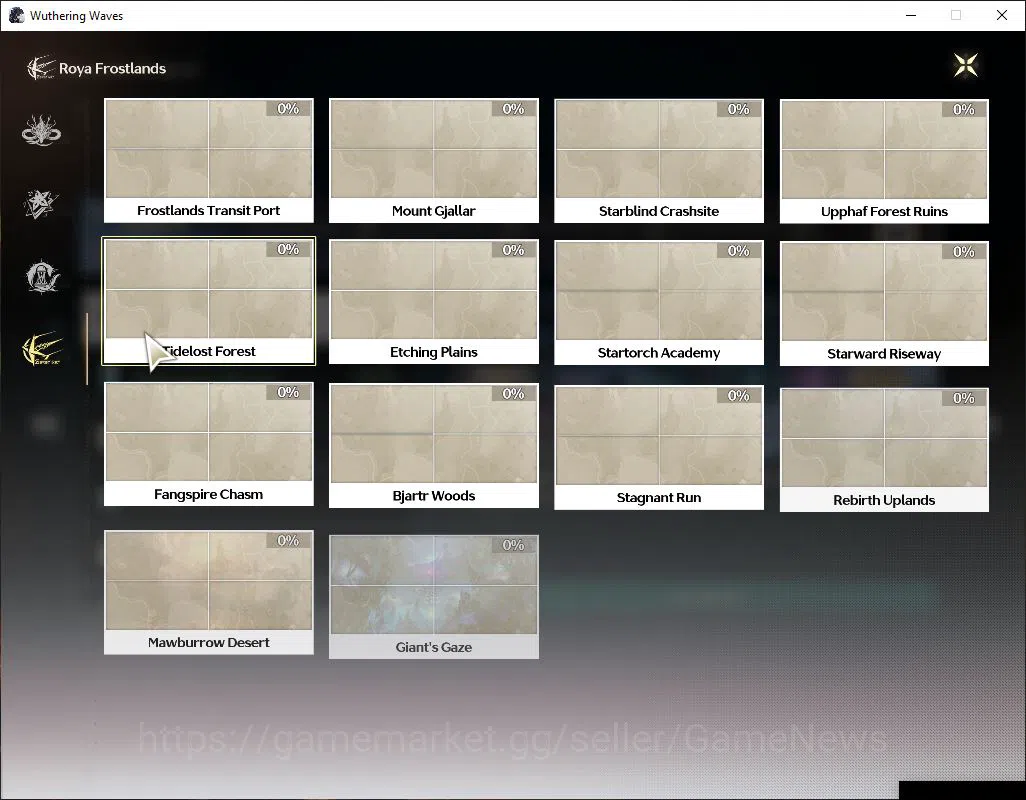Open Mount Gjallar map card
This screenshot has width=1026, height=800.
(x=434, y=160)
